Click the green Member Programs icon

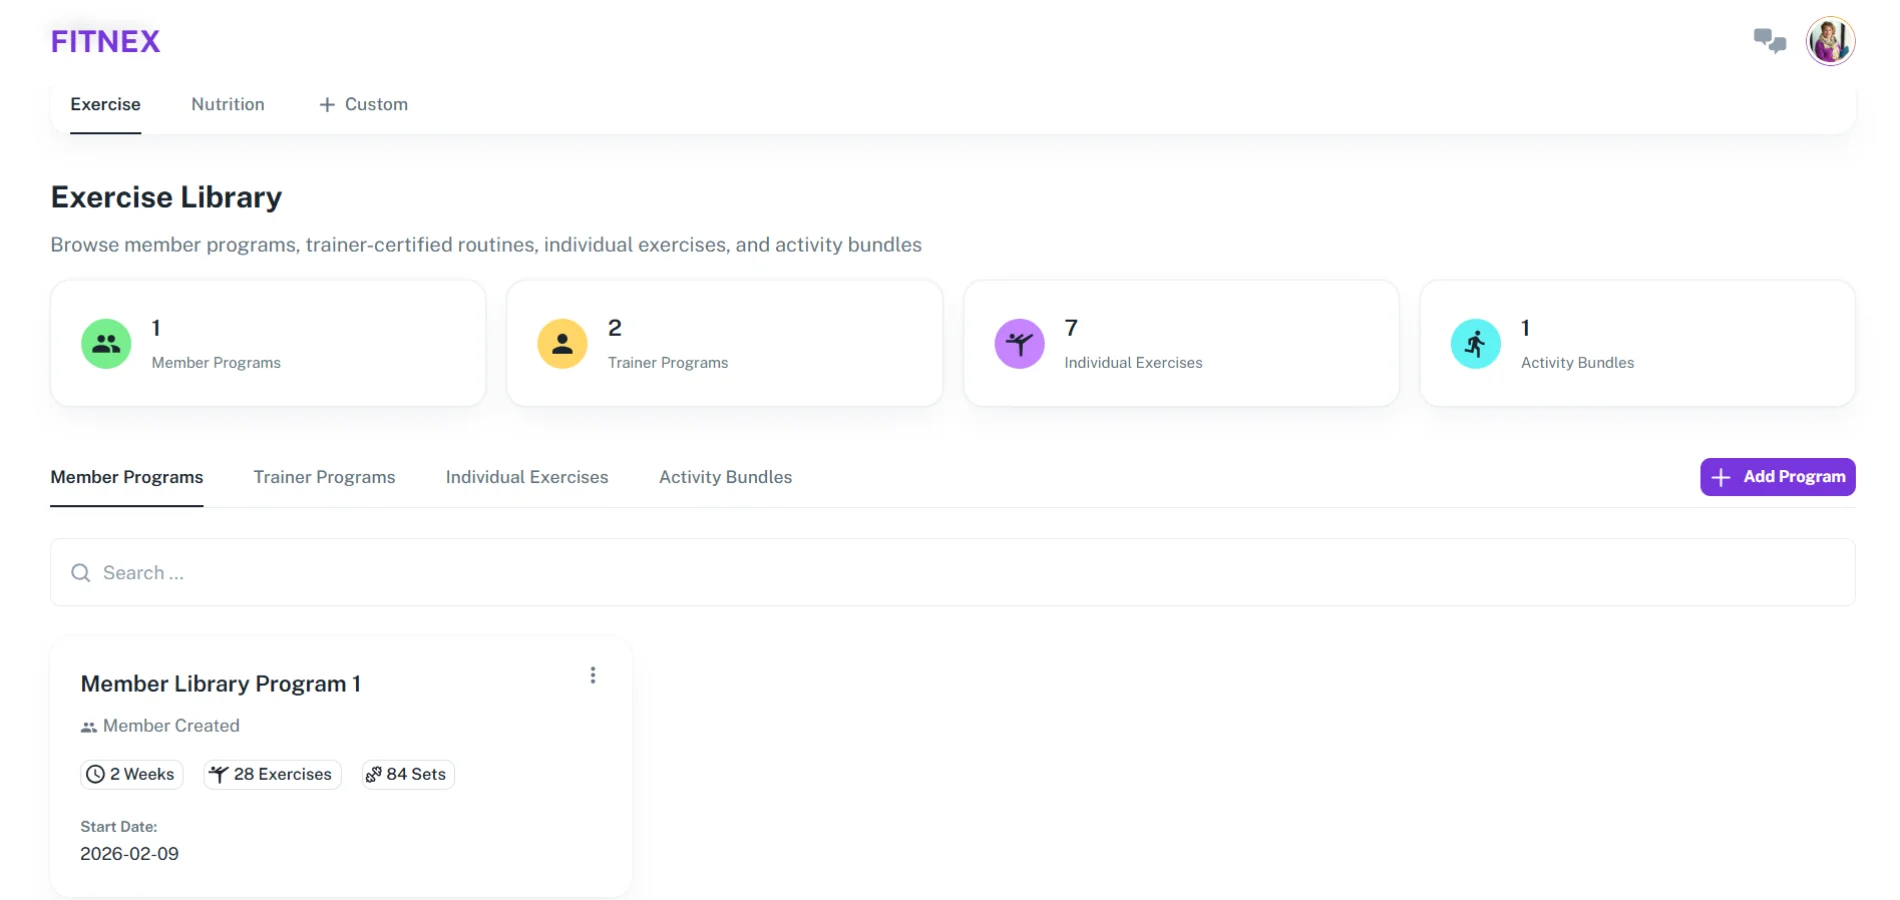[x=106, y=344]
